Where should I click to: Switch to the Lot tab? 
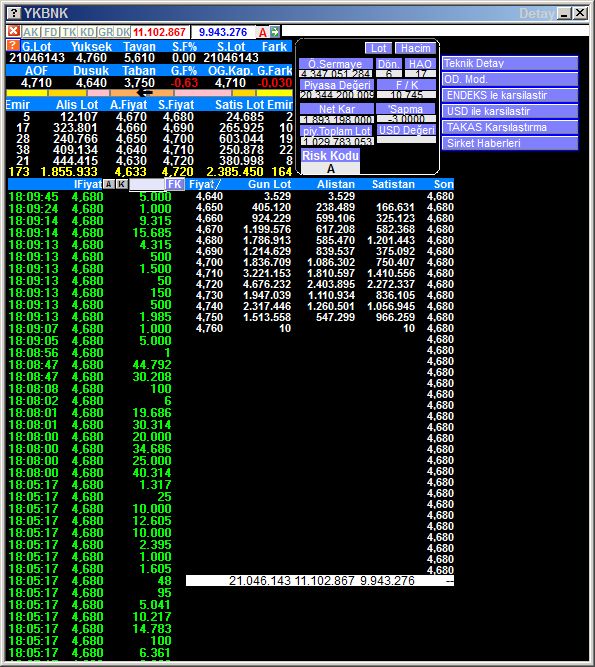tap(378, 48)
